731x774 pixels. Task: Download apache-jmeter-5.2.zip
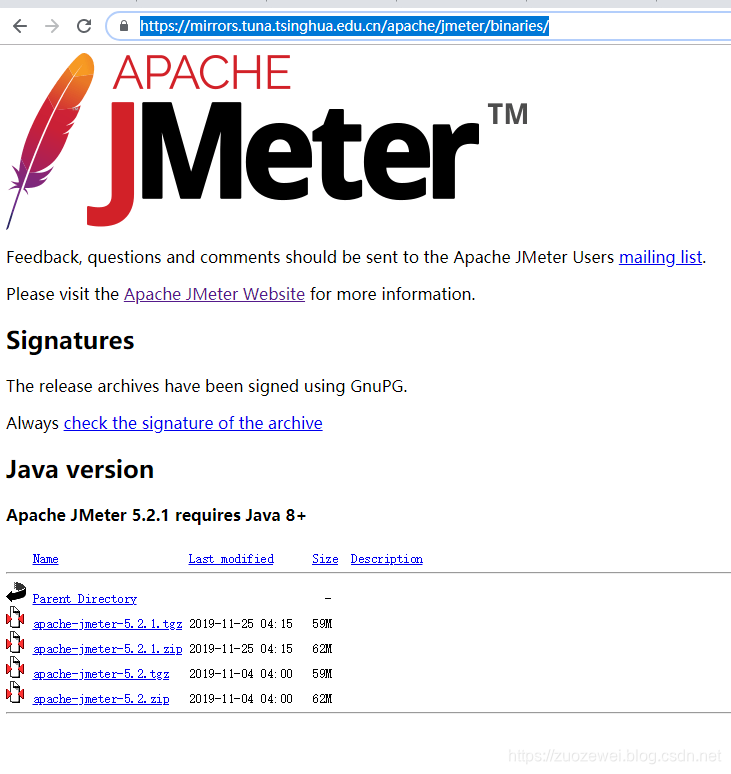click(x=101, y=699)
